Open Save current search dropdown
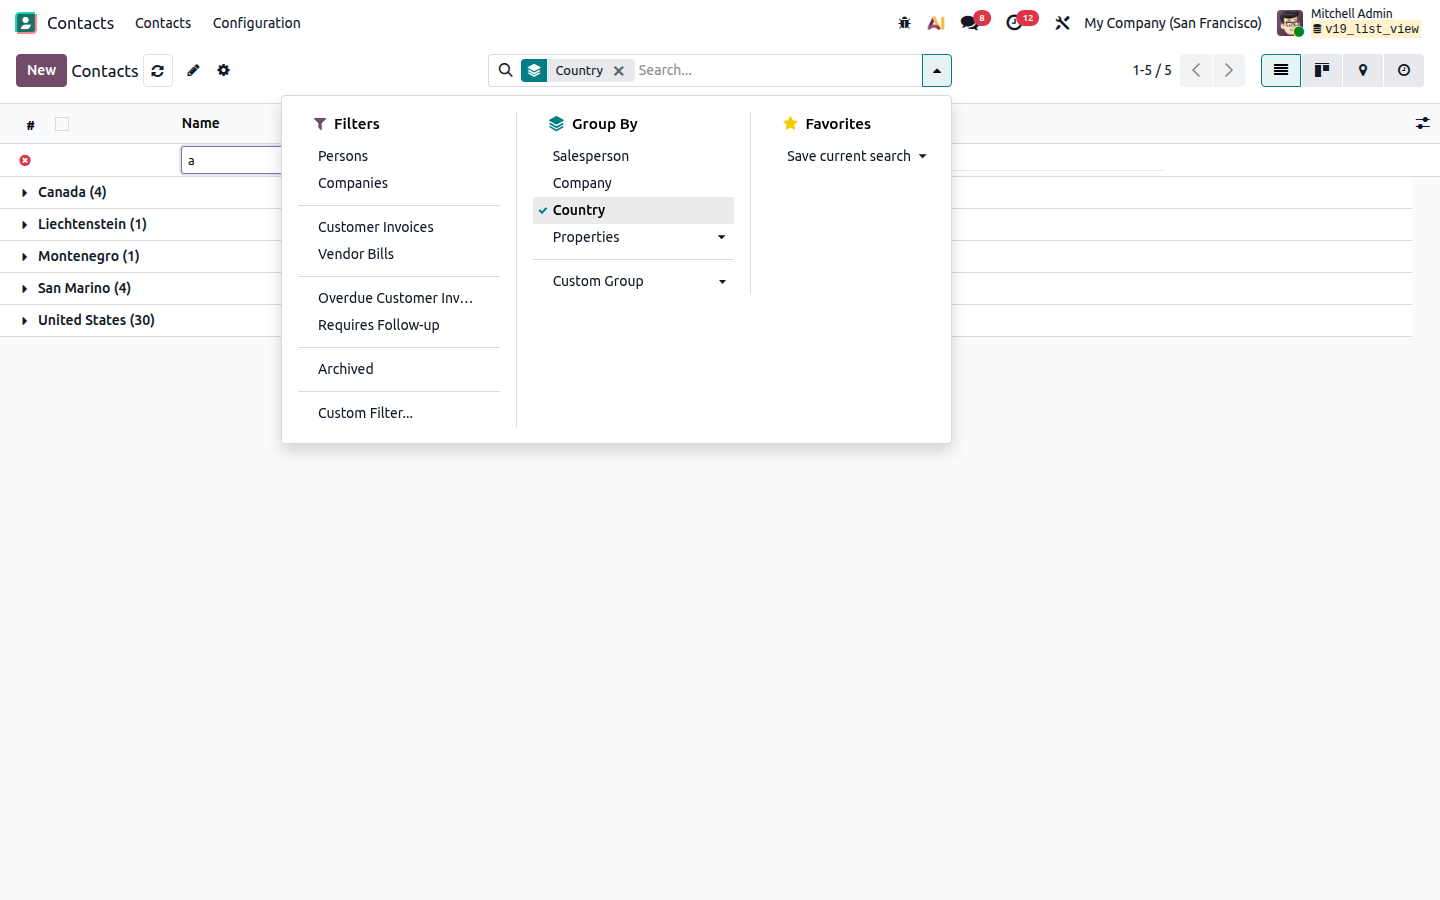 pos(857,156)
